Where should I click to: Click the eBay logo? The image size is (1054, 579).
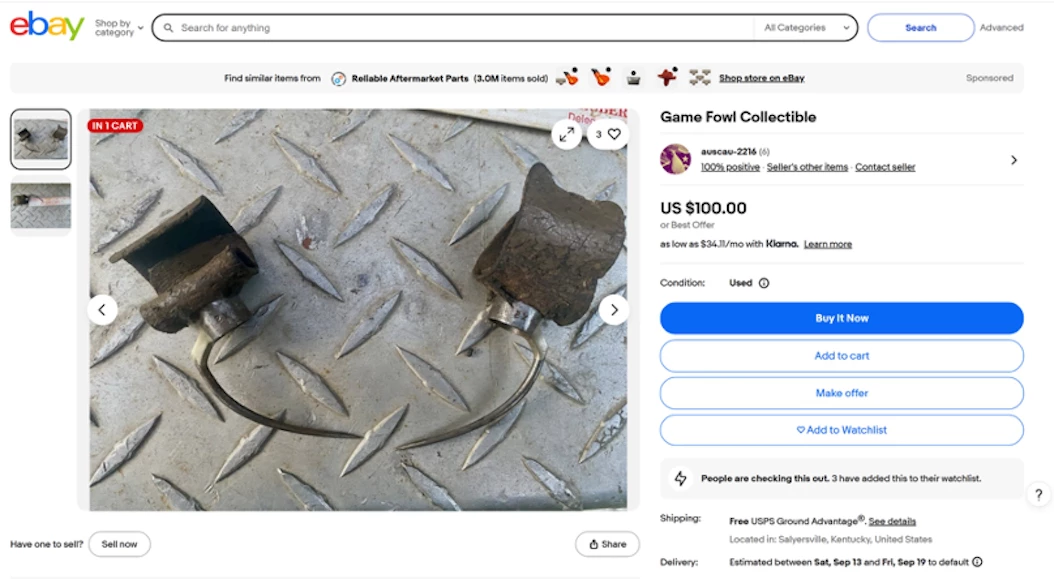(46, 26)
